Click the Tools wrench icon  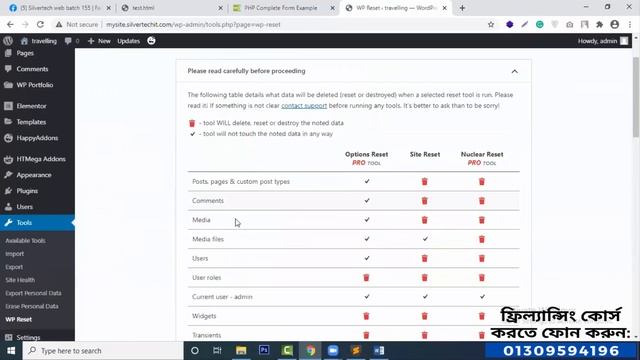click(x=8, y=222)
